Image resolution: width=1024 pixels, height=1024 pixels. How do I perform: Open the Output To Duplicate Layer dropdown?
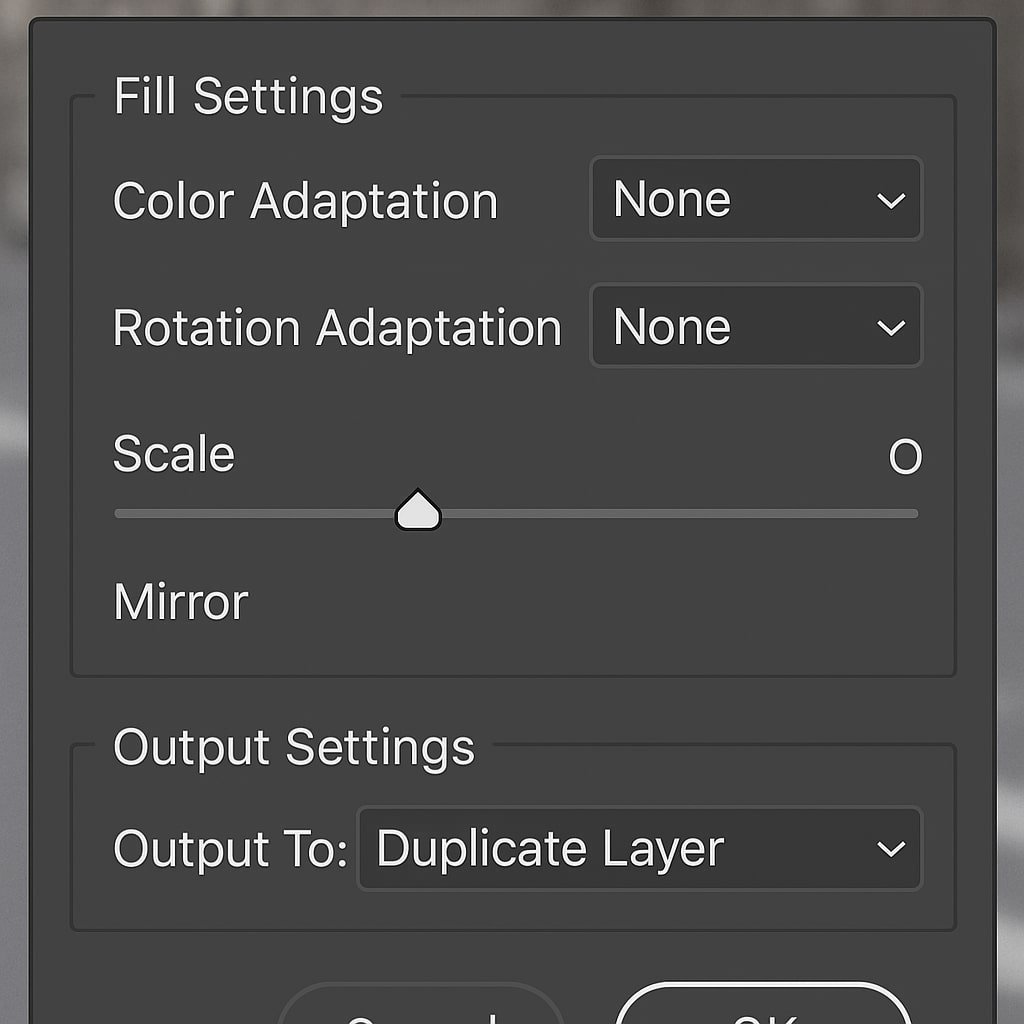click(x=639, y=848)
